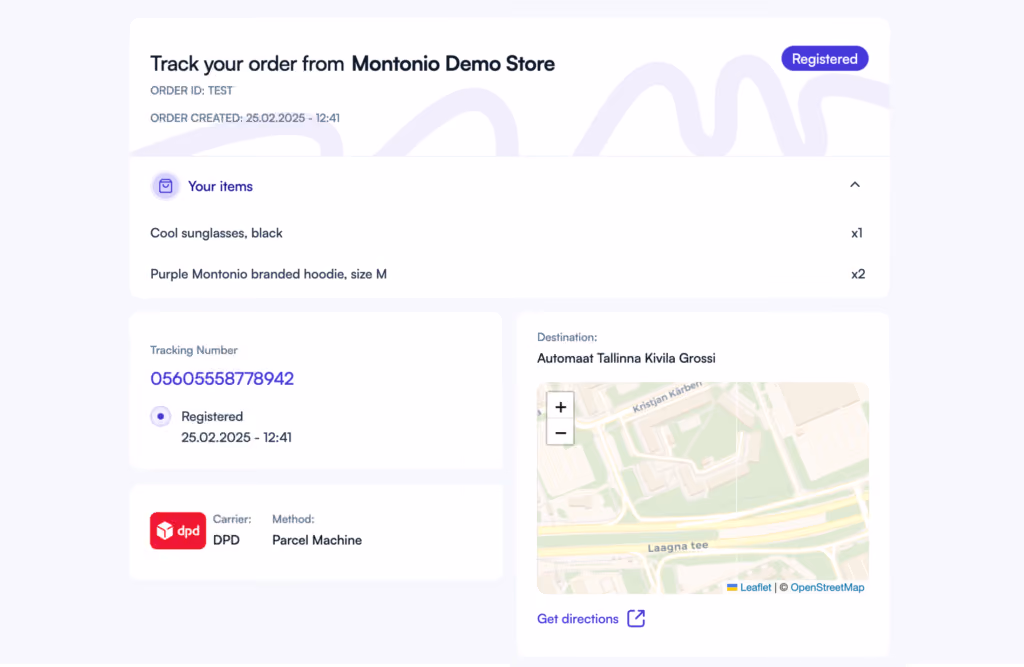Click the external link icon after Get directions
Viewport: 1024px width, 667px height.
coord(636,619)
